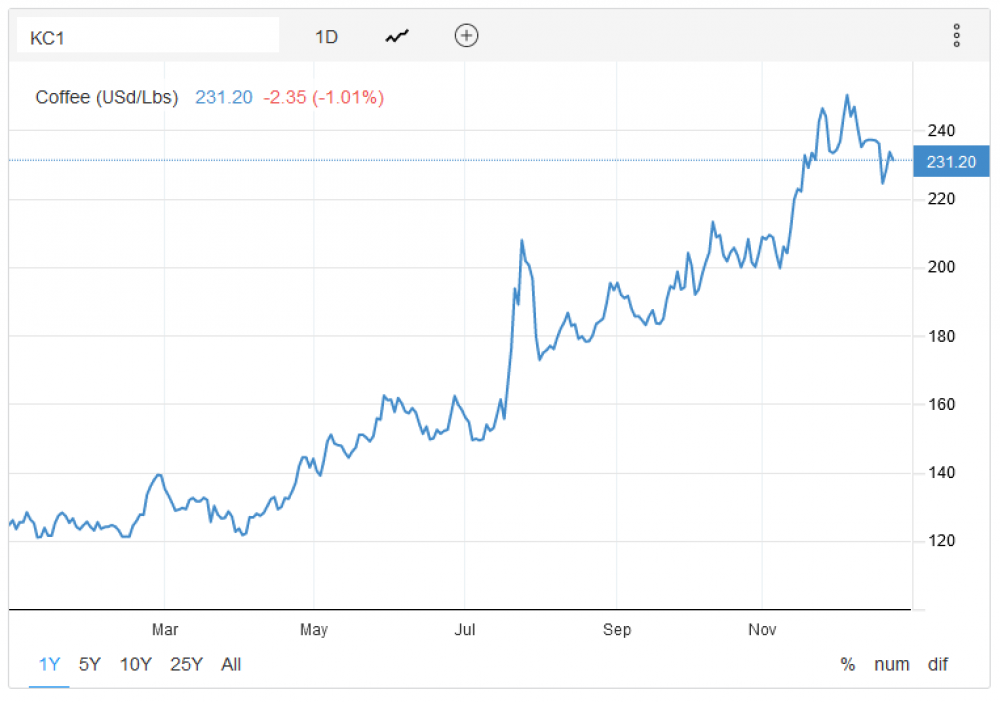
Task: Switch to the 5Y time range
Action: [90, 664]
